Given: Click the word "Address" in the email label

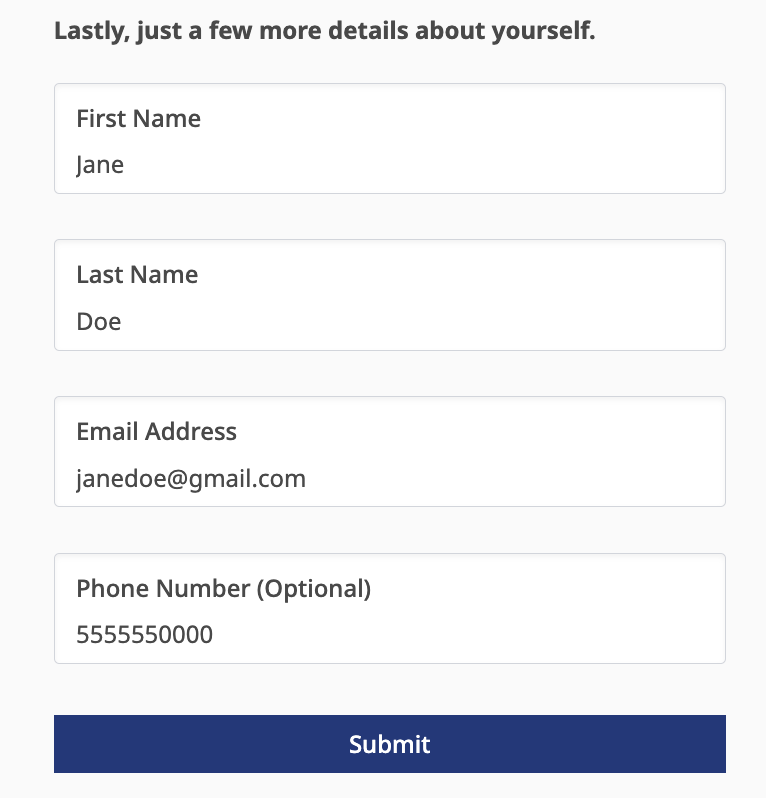Looking at the screenshot, I should click(191, 432).
